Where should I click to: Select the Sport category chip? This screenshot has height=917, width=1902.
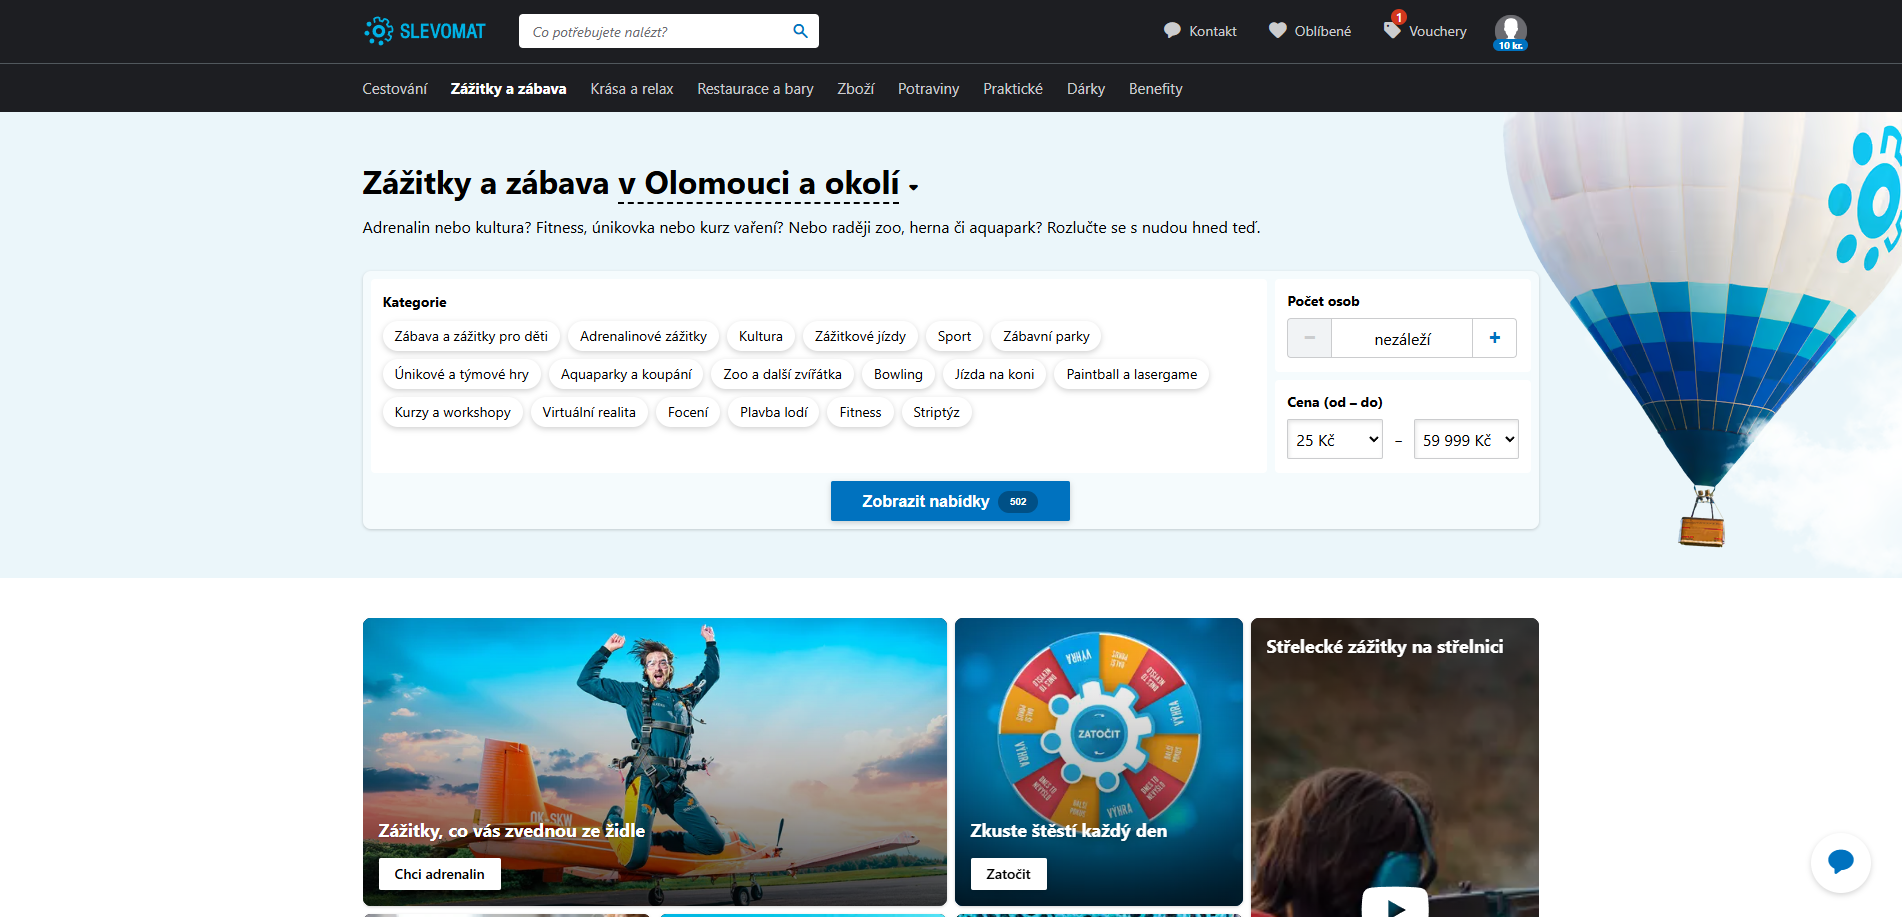point(954,336)
